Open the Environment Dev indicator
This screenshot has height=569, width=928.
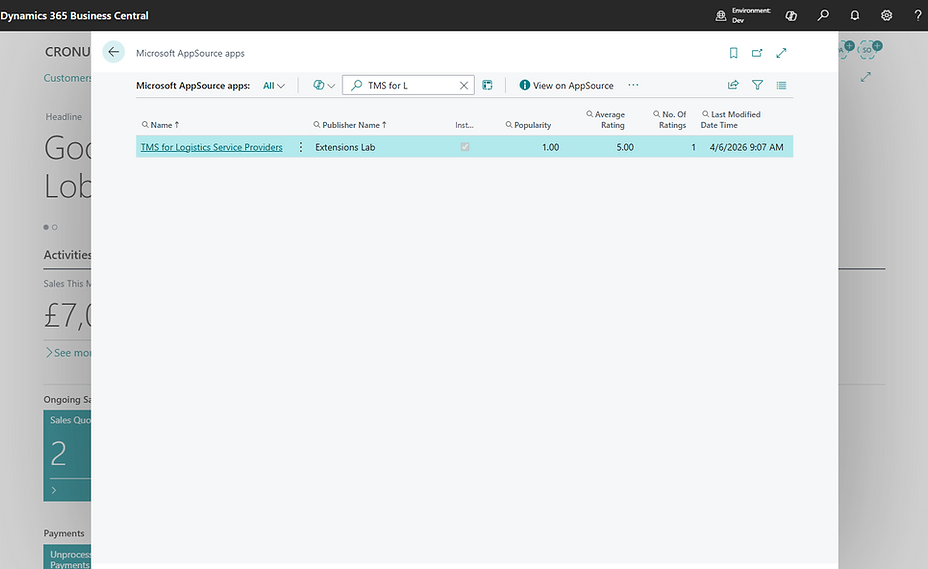(743, 15)
